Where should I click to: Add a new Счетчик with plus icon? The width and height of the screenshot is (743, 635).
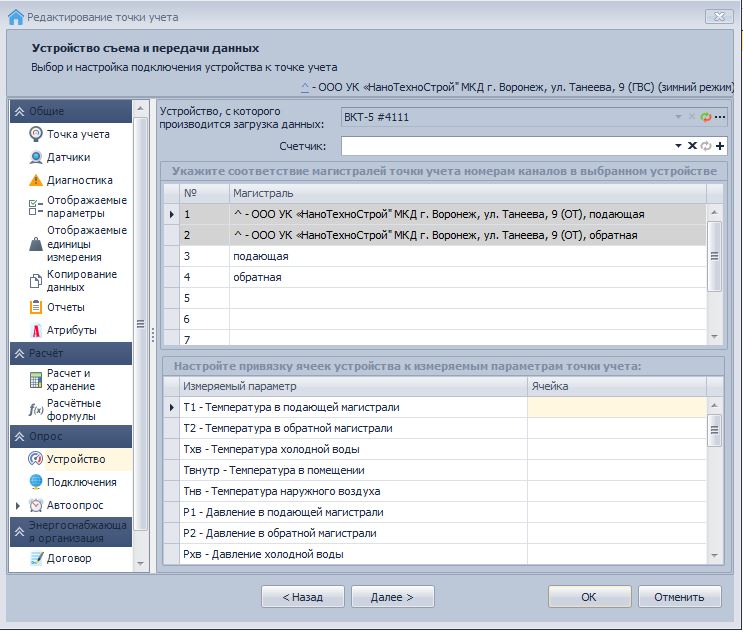point(720,146)
